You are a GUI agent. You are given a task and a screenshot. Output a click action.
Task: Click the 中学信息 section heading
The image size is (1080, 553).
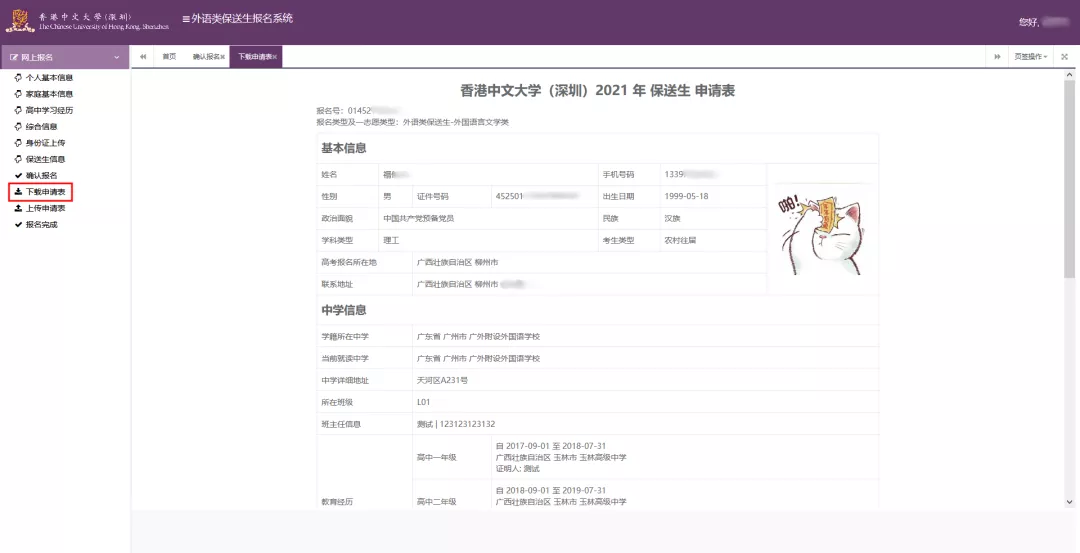pos(344,311)
